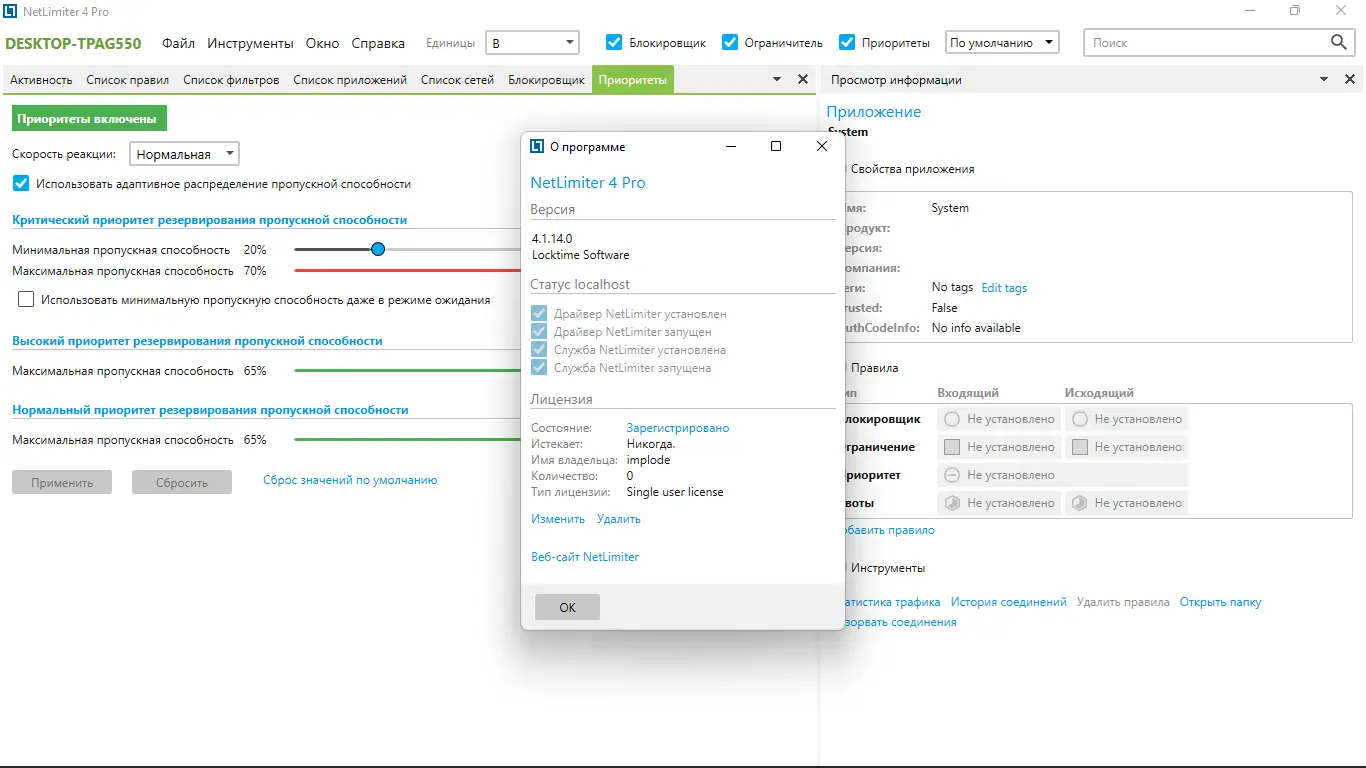Viewport: 1366px width, 768px height.
Task: Click the green Приоритеты включены button
Action: (x=90, y=118)
